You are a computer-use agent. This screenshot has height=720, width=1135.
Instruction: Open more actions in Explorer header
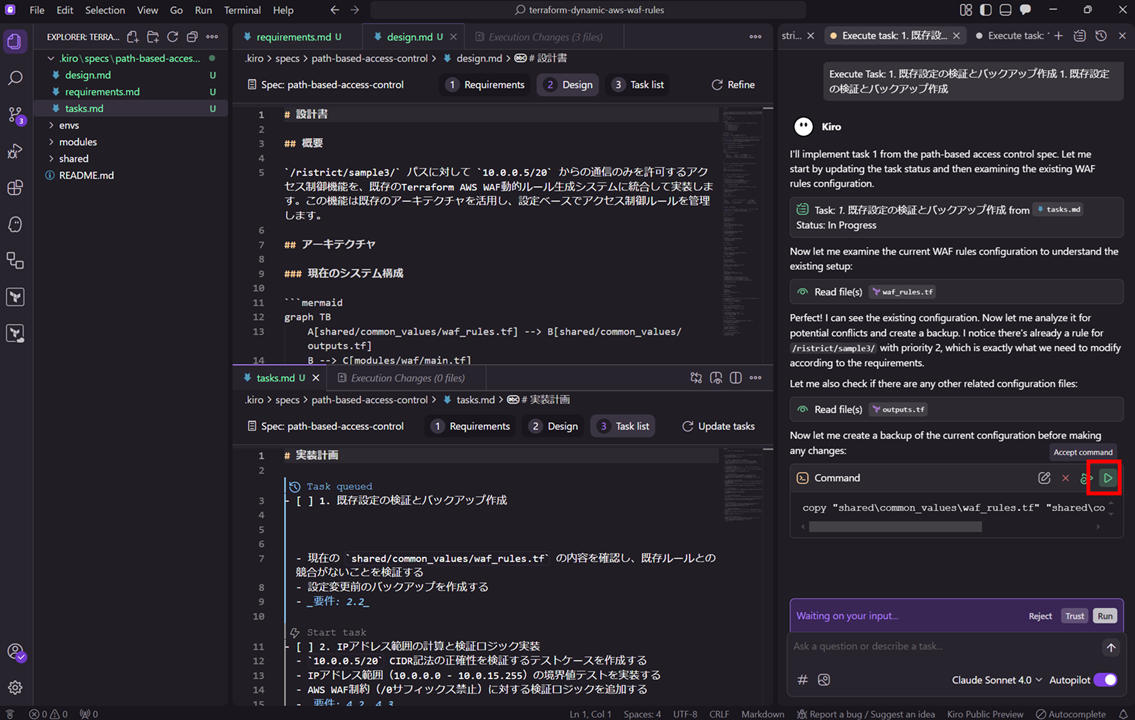pos(212,37)
